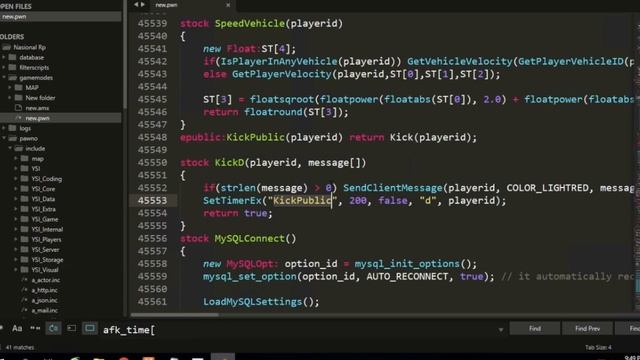Click the Find button

pyautogui.click(x=535, y=329)
